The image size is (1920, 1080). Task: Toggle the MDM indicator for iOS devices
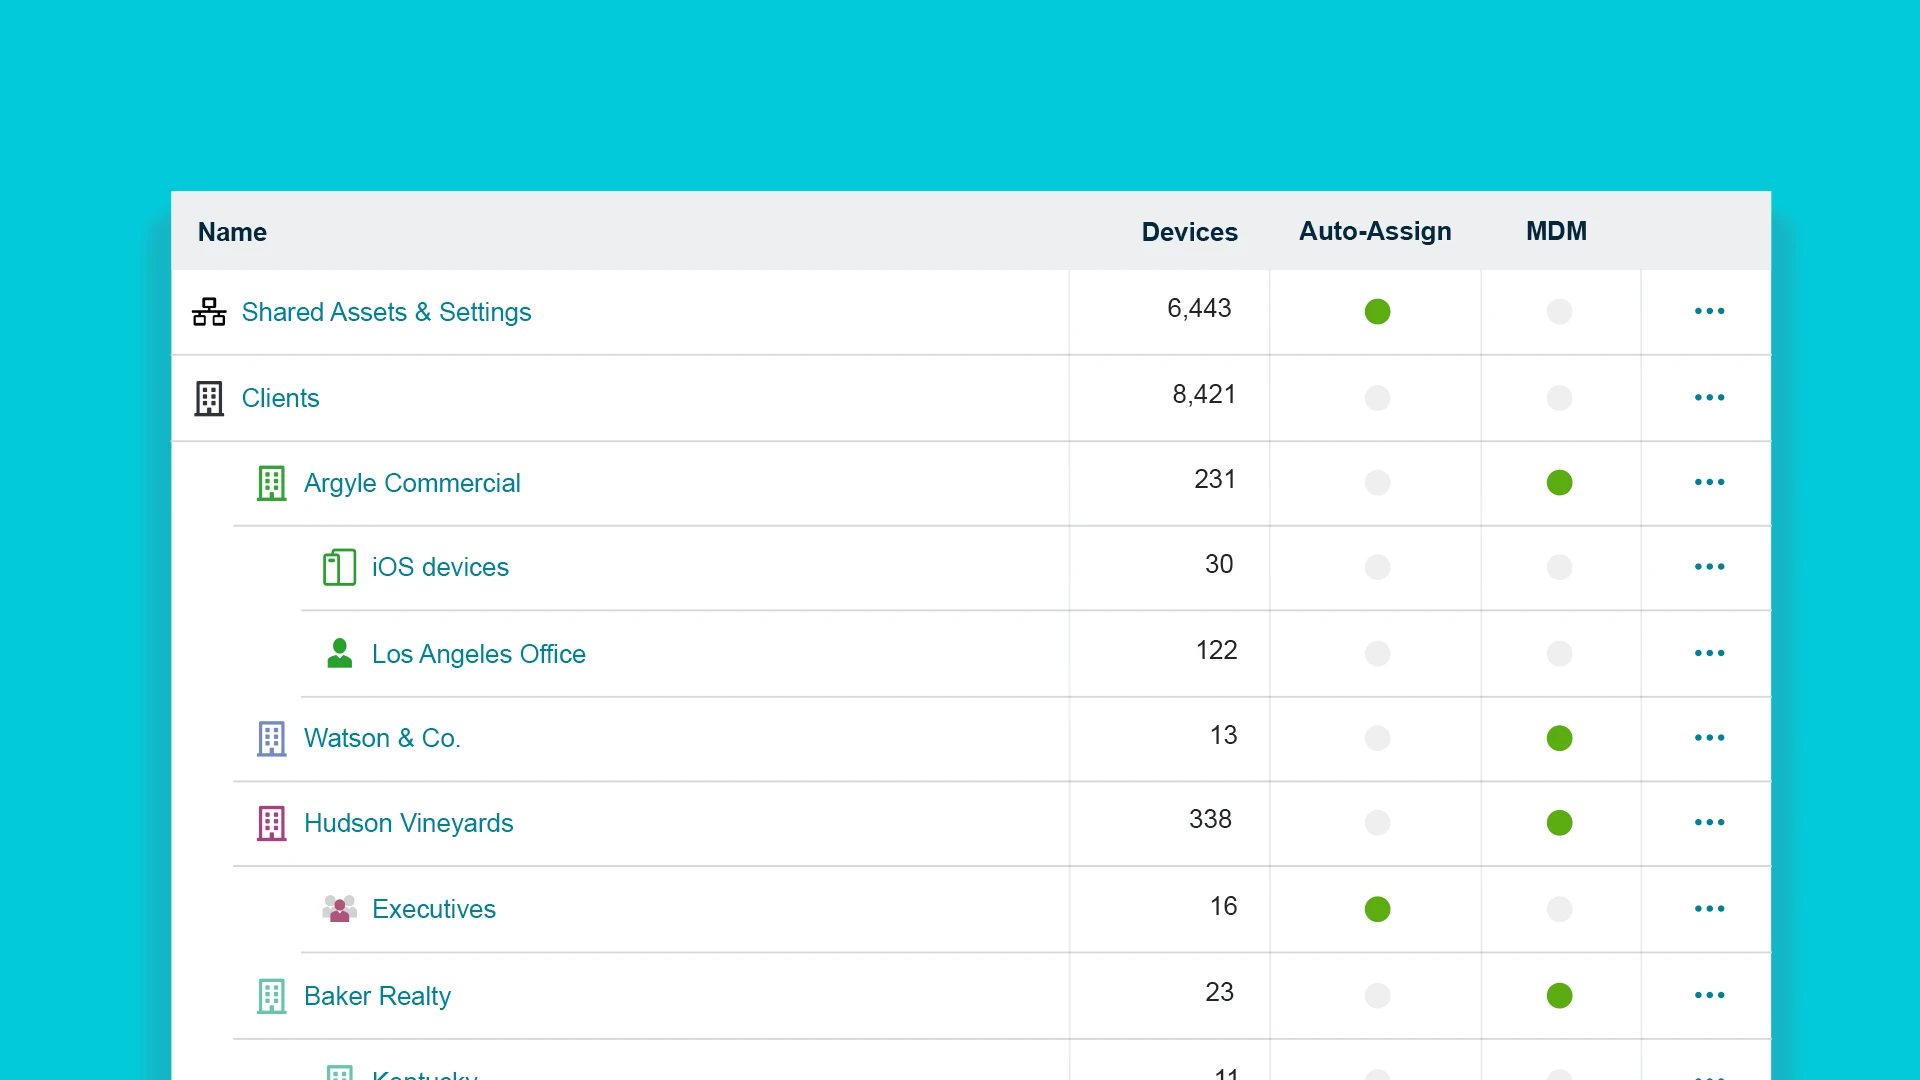coord(1559,567)
